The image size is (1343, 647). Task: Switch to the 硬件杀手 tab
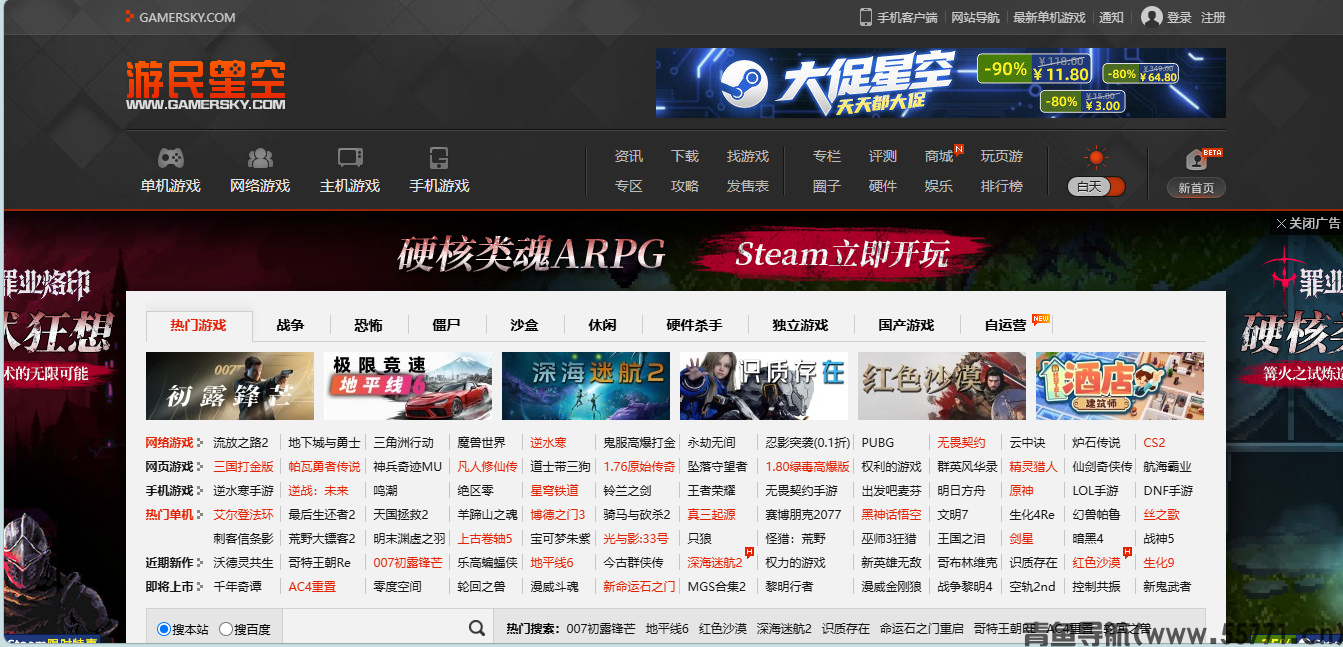tap(694, 325)
